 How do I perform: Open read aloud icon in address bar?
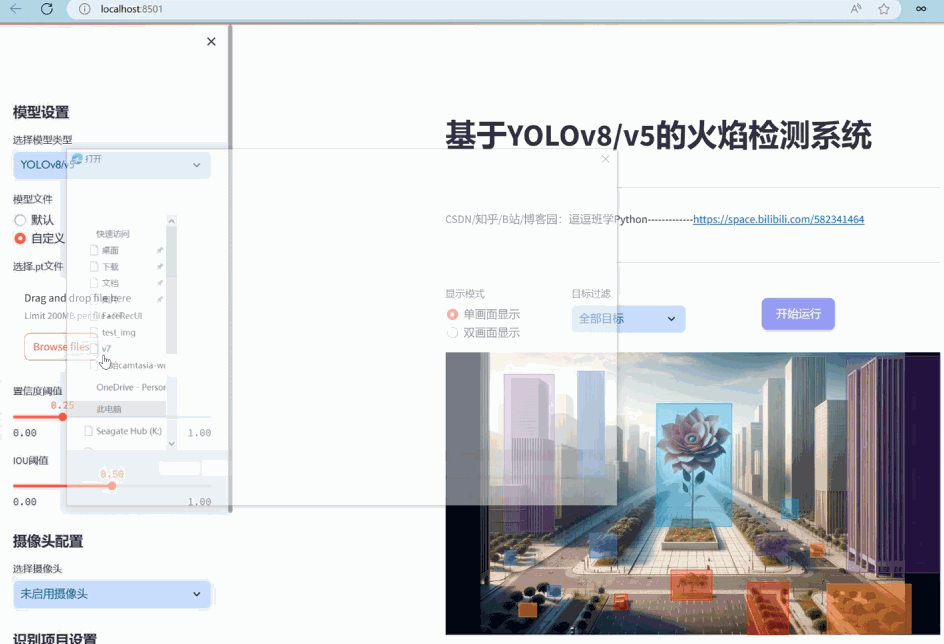click(856, 8)
